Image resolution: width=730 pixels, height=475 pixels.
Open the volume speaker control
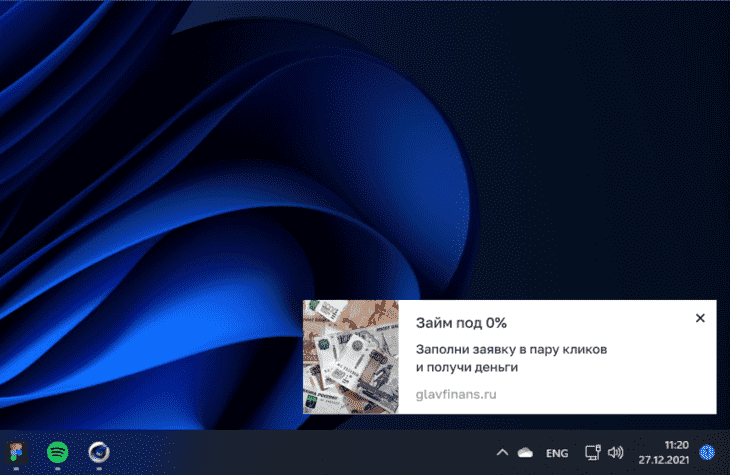coord(615,452)
